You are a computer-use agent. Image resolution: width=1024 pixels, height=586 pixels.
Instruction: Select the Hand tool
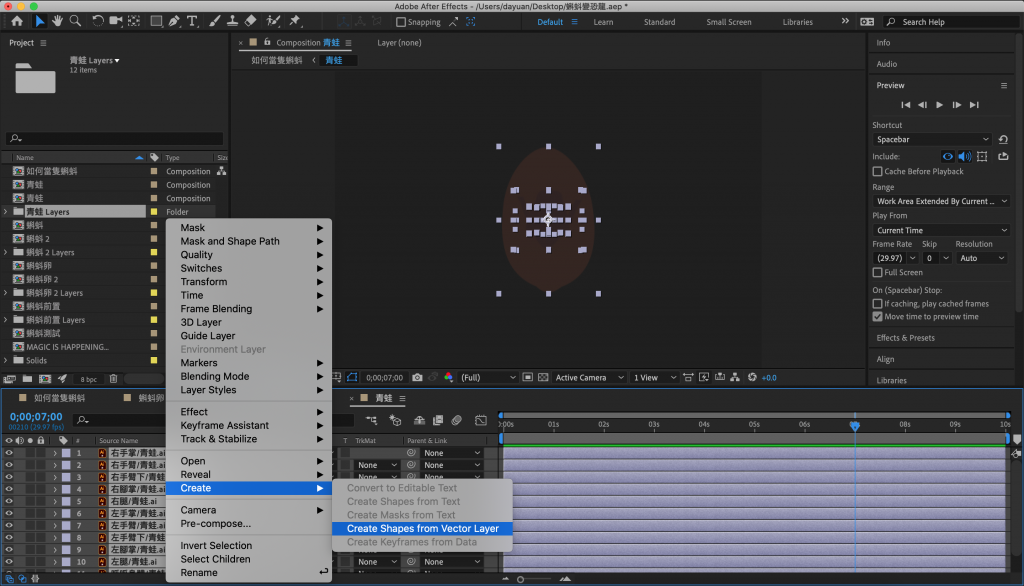[57, 21]
